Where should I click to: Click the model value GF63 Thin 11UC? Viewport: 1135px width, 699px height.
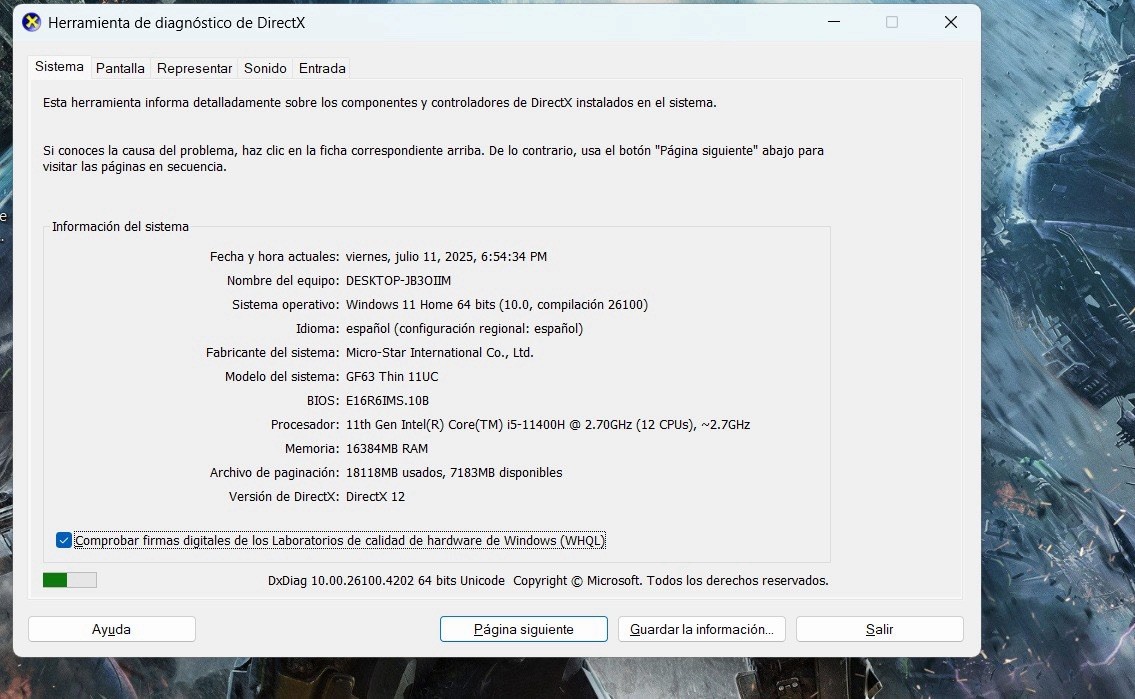point(392,376)
